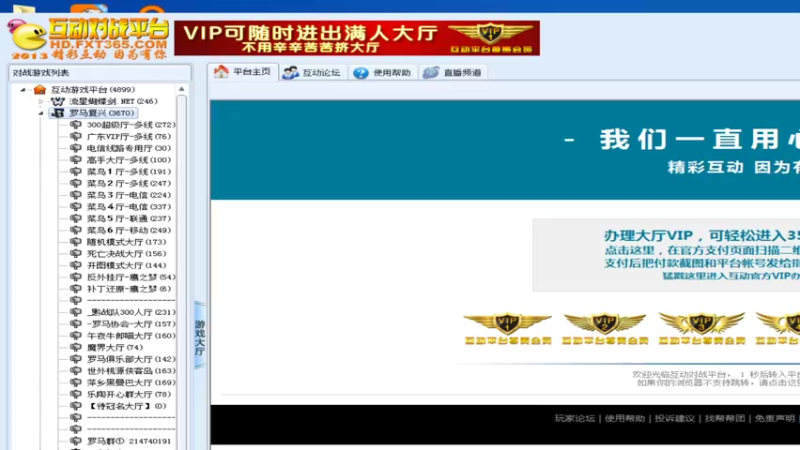Open the 平台主页 tab
The height and width of the screenshot is (450, 800).
[x=243, y=72]
